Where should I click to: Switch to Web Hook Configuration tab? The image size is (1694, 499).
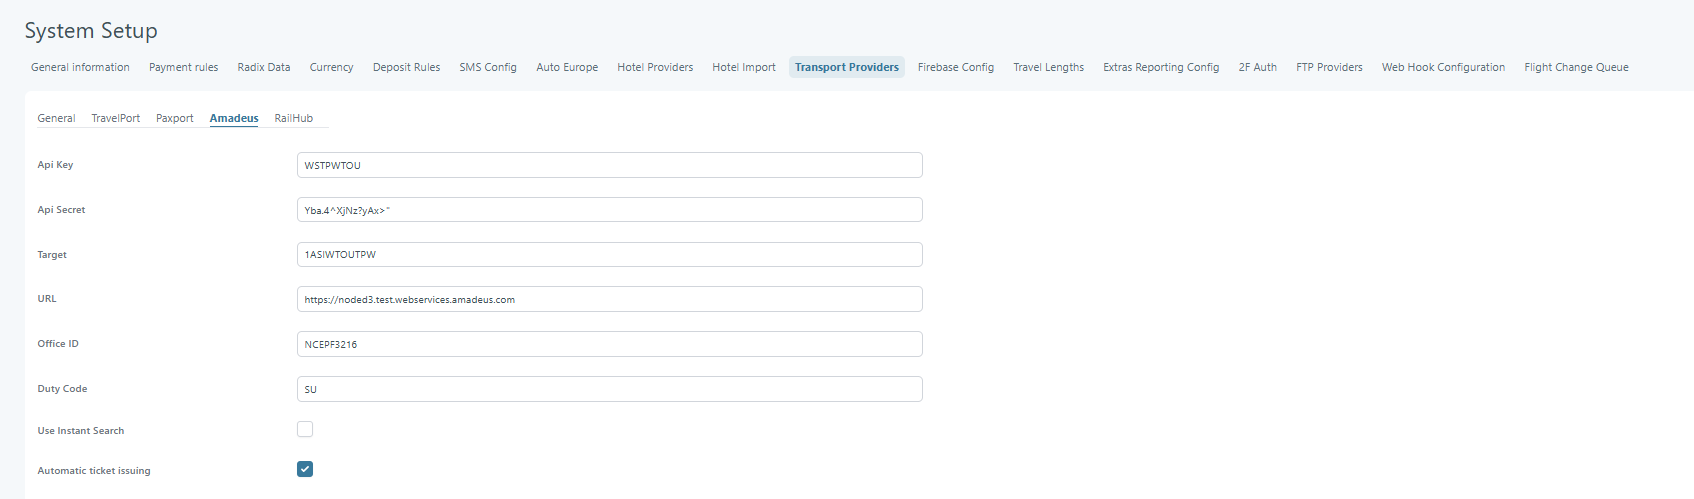click(1443, 67)
